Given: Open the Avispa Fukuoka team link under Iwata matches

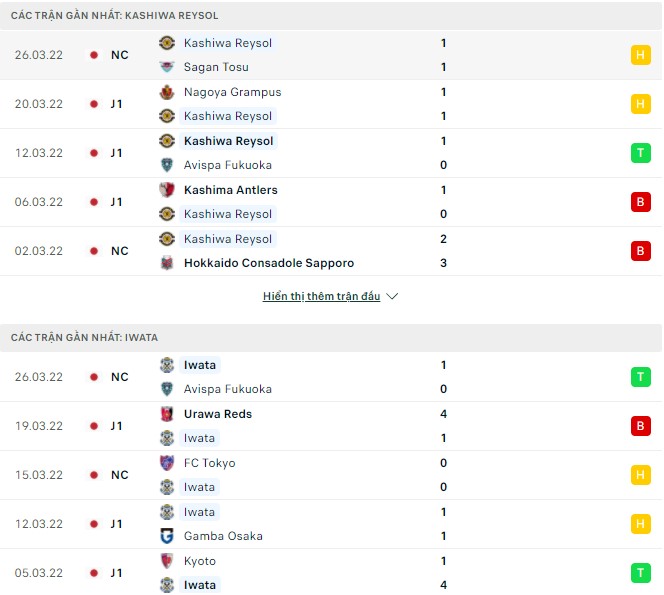Looking at the screenshot, I should (227, 389).
